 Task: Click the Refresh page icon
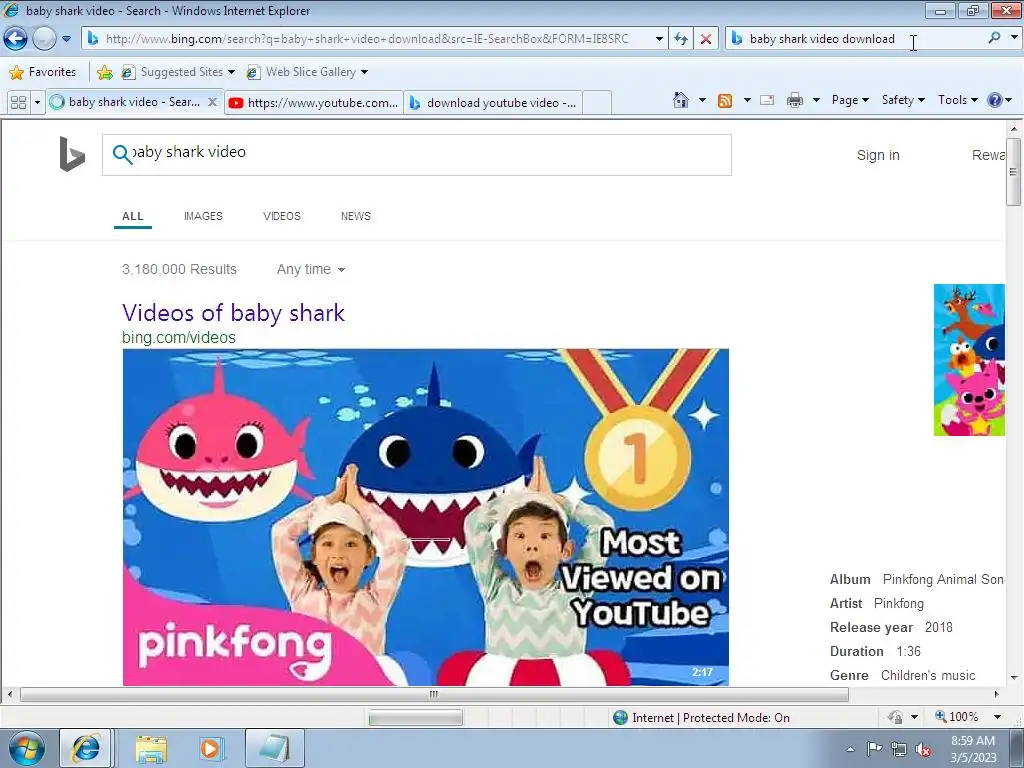pyautogui.click(x=681, y=39)
